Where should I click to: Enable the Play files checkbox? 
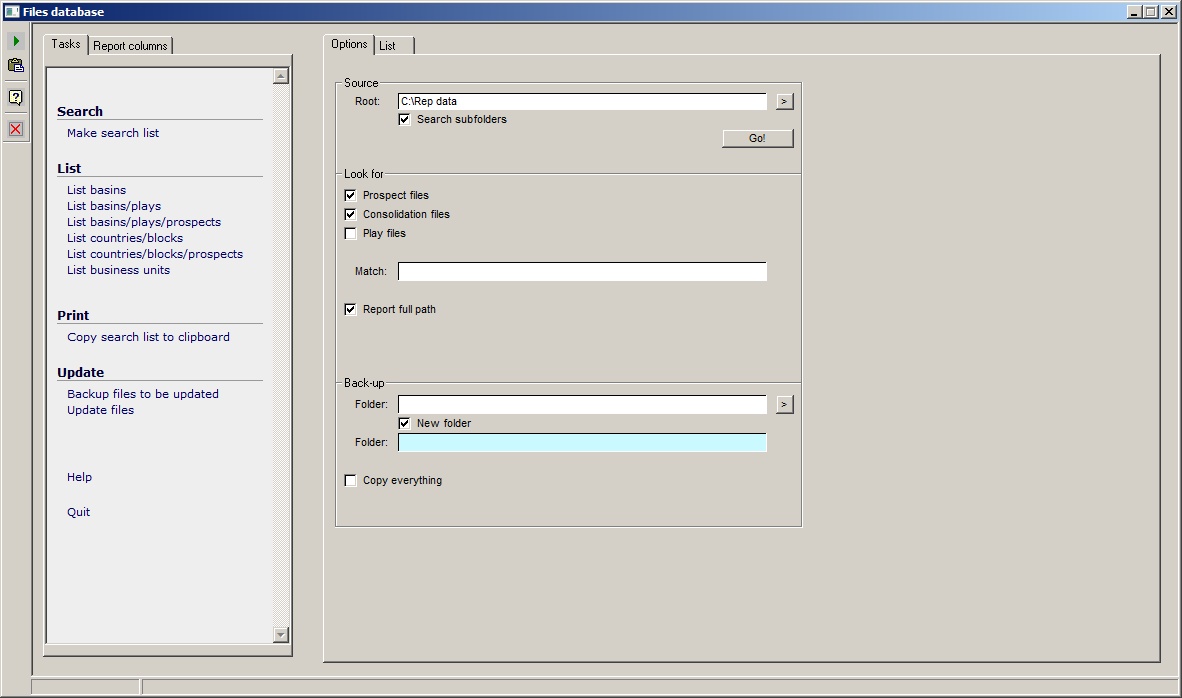(x=350, y=233)
